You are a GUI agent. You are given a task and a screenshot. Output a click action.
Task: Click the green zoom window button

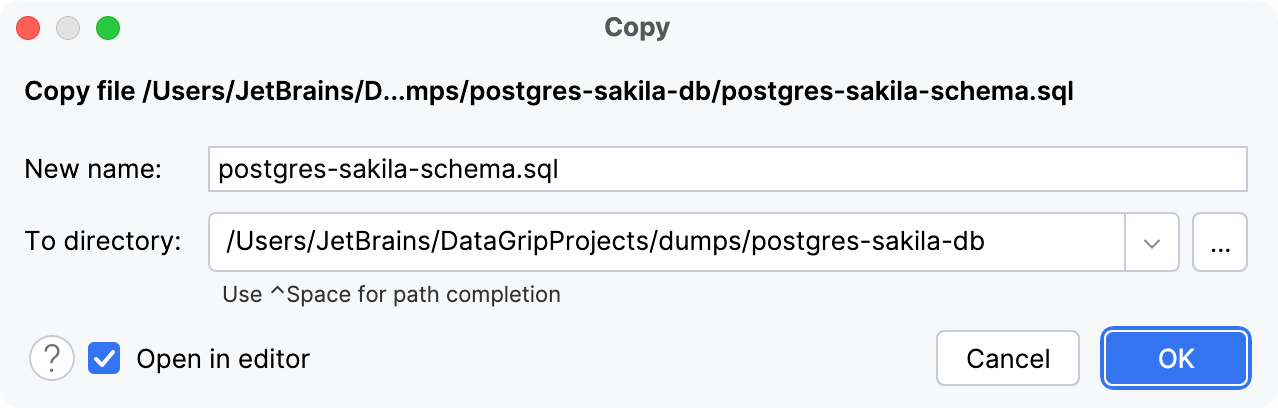pos(107,28)
